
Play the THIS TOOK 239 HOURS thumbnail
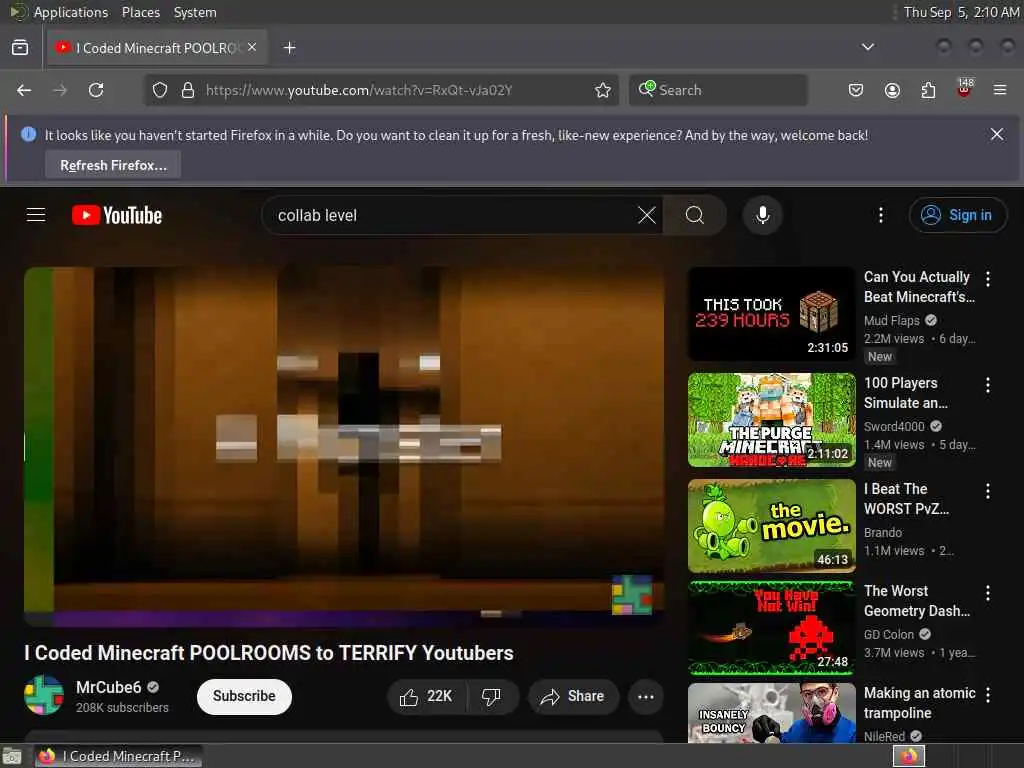771,314
